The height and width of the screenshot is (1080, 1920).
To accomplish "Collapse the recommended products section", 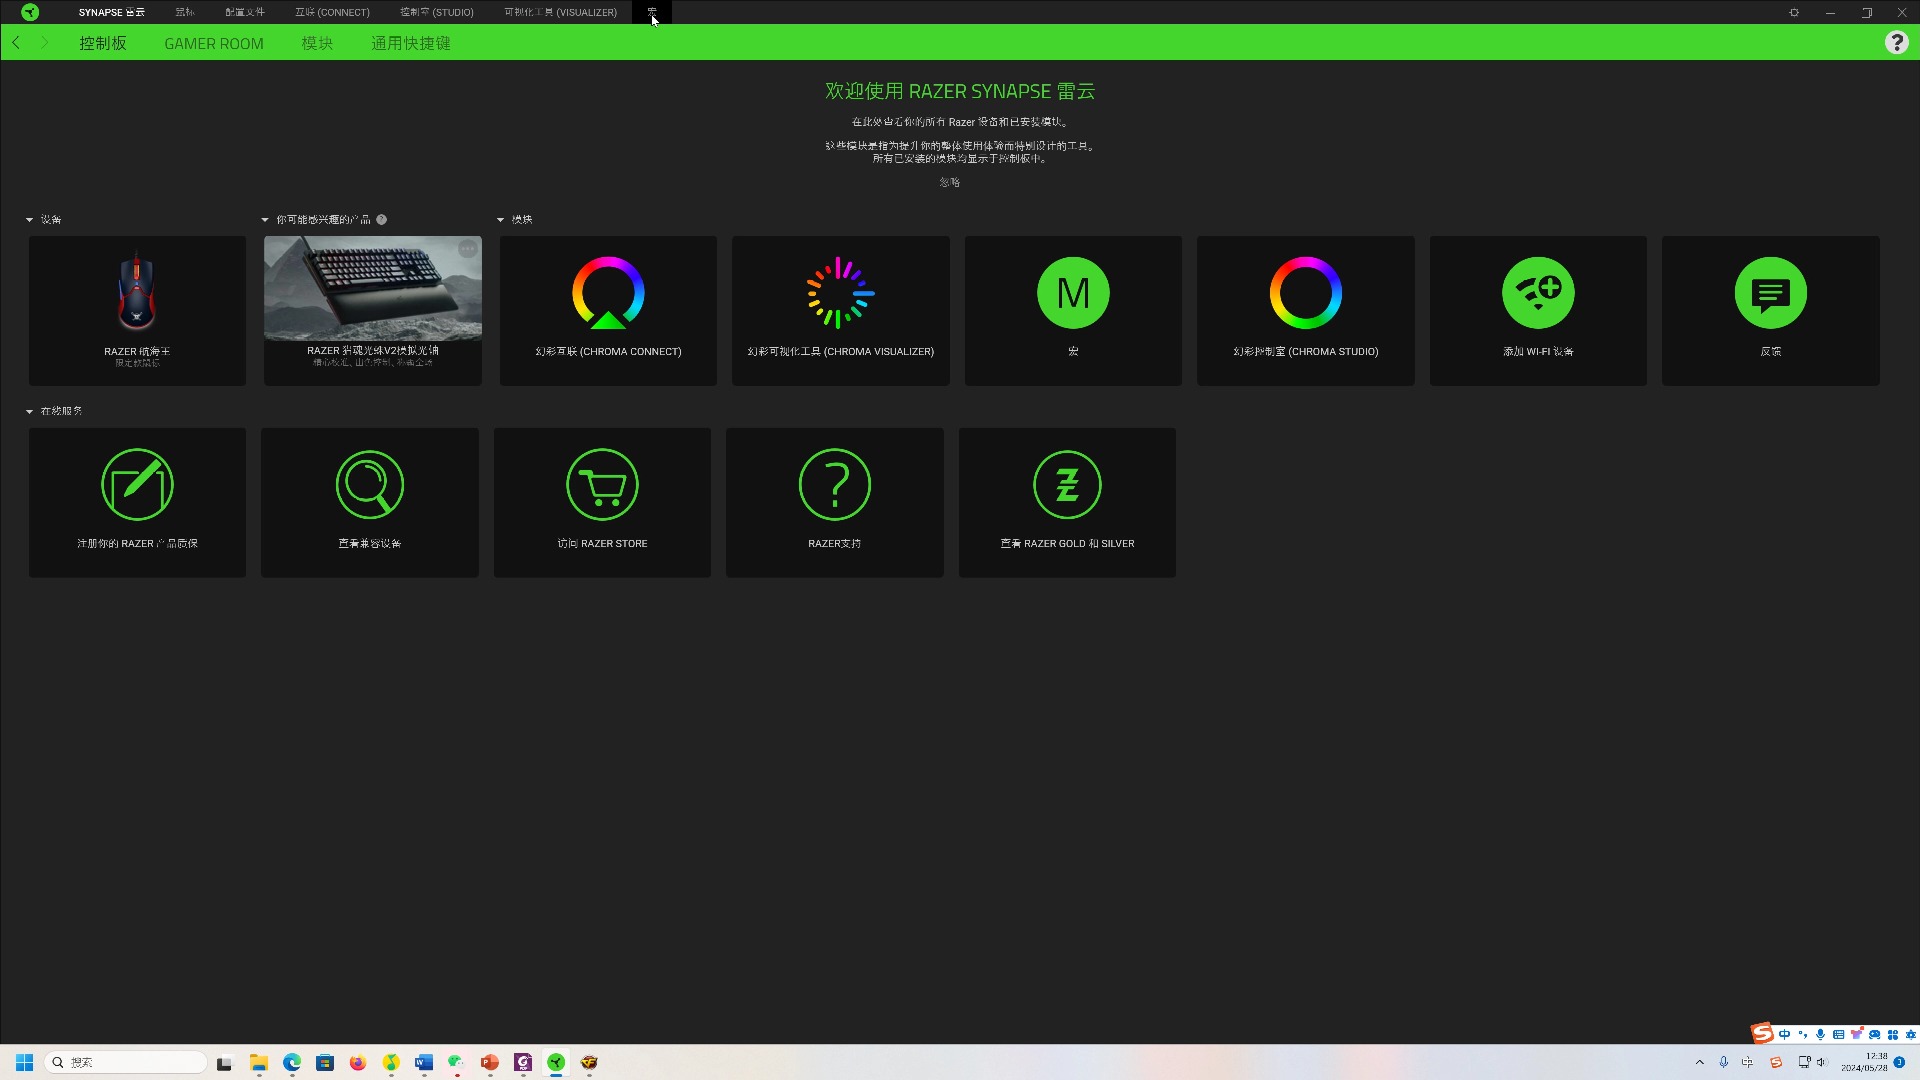I will [265, 219].
